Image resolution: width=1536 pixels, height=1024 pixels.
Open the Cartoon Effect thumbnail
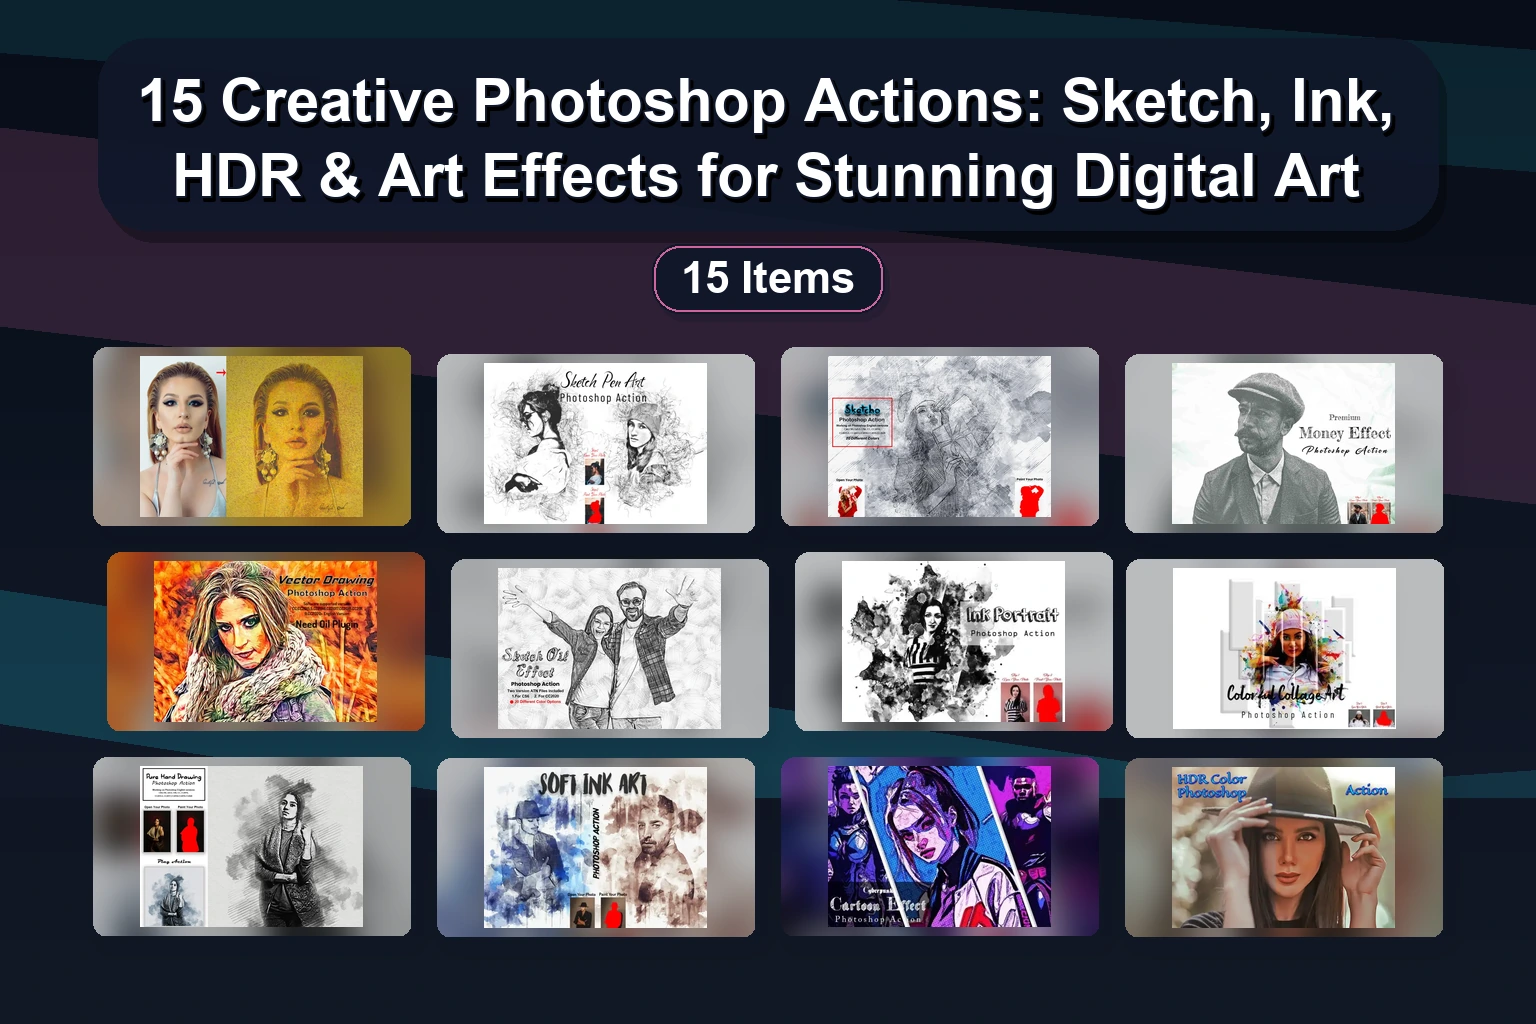940,846
